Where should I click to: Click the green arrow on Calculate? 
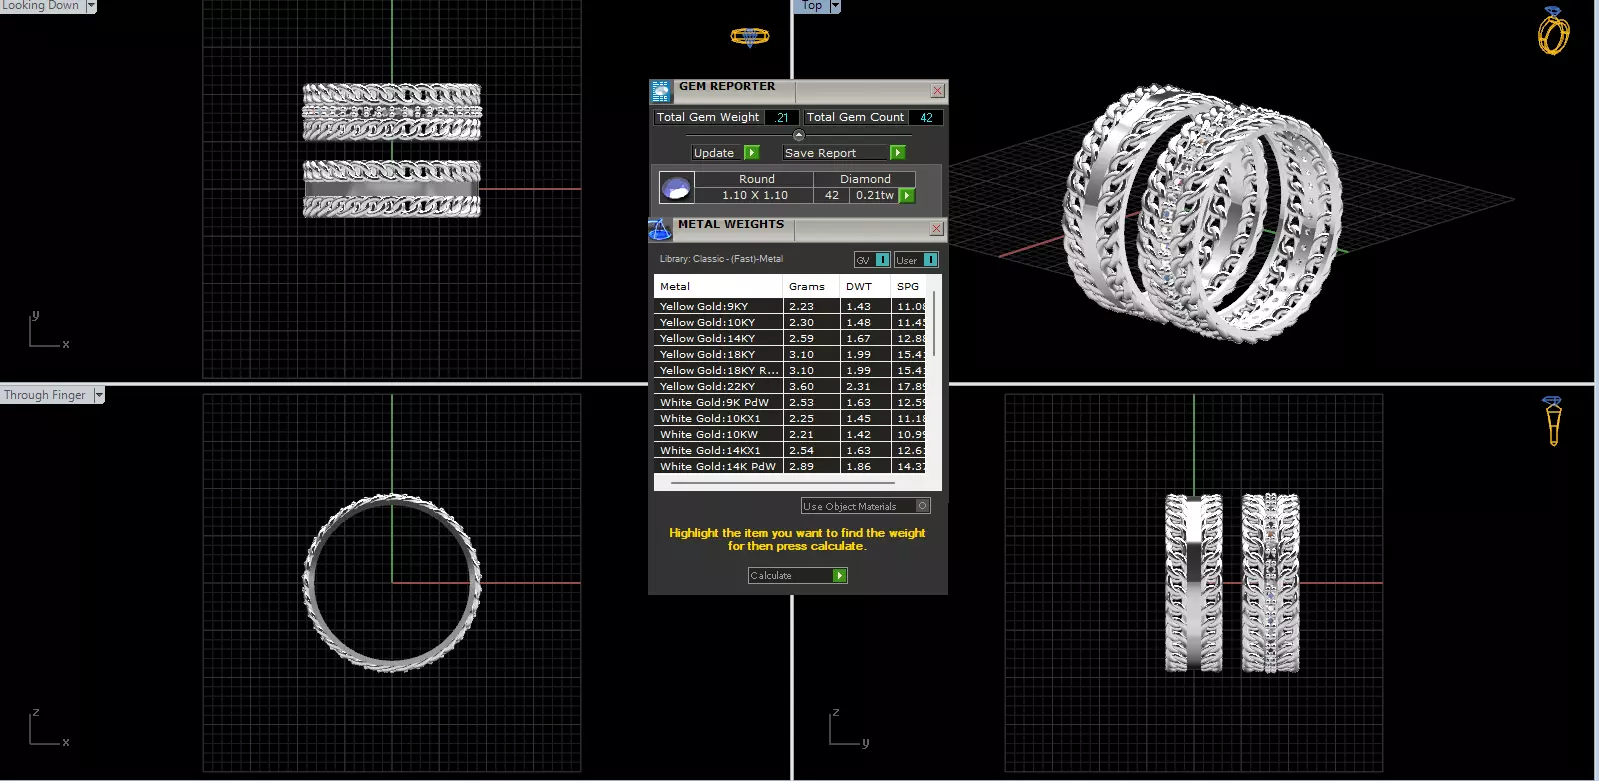pyautogui.click(x=840, y=576)
